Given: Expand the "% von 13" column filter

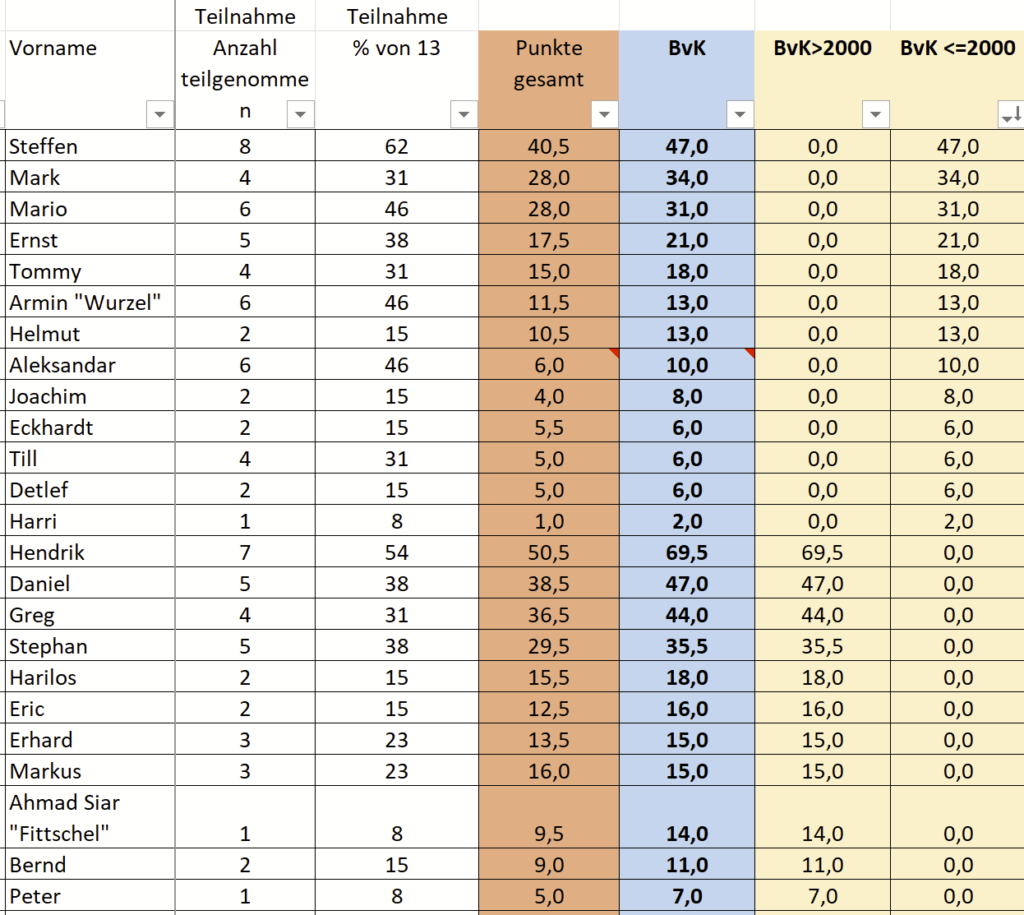Looking at the screenshot, I should point(463,115).
